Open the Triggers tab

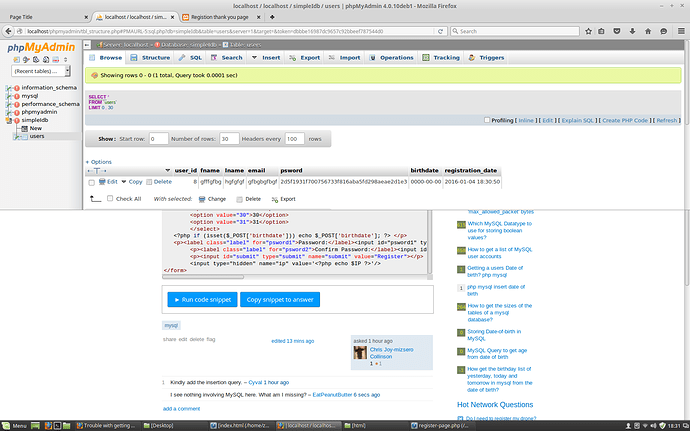coord(486,58)
